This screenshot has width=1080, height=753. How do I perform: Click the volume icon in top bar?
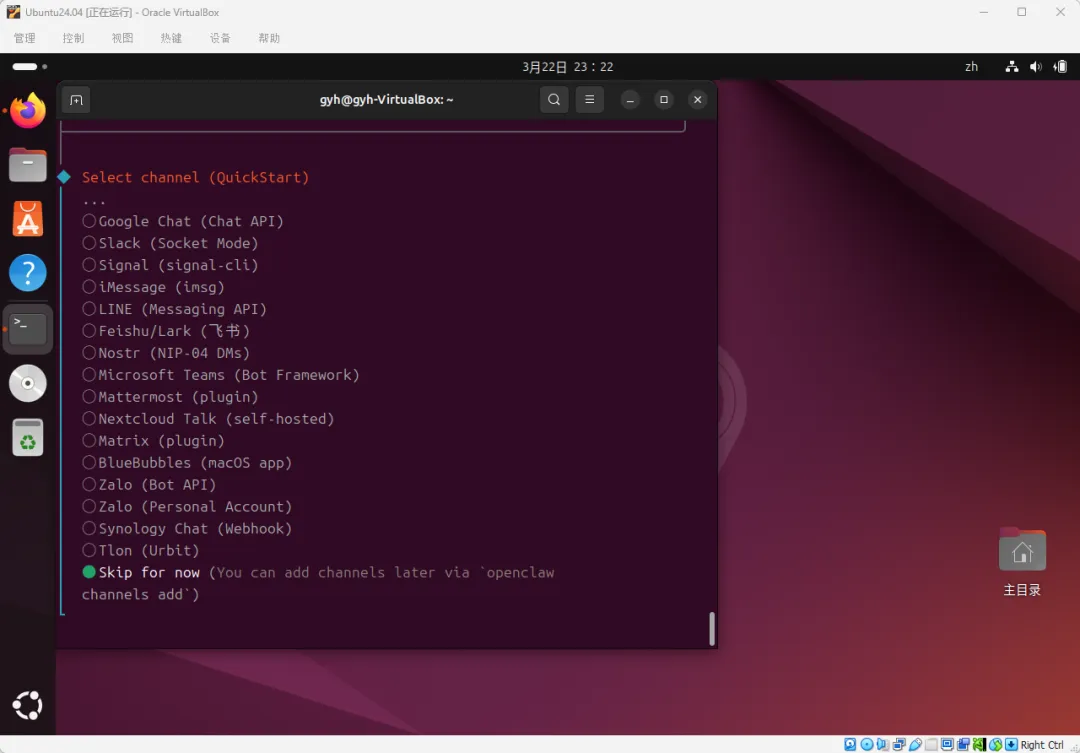coord(1035,67)
